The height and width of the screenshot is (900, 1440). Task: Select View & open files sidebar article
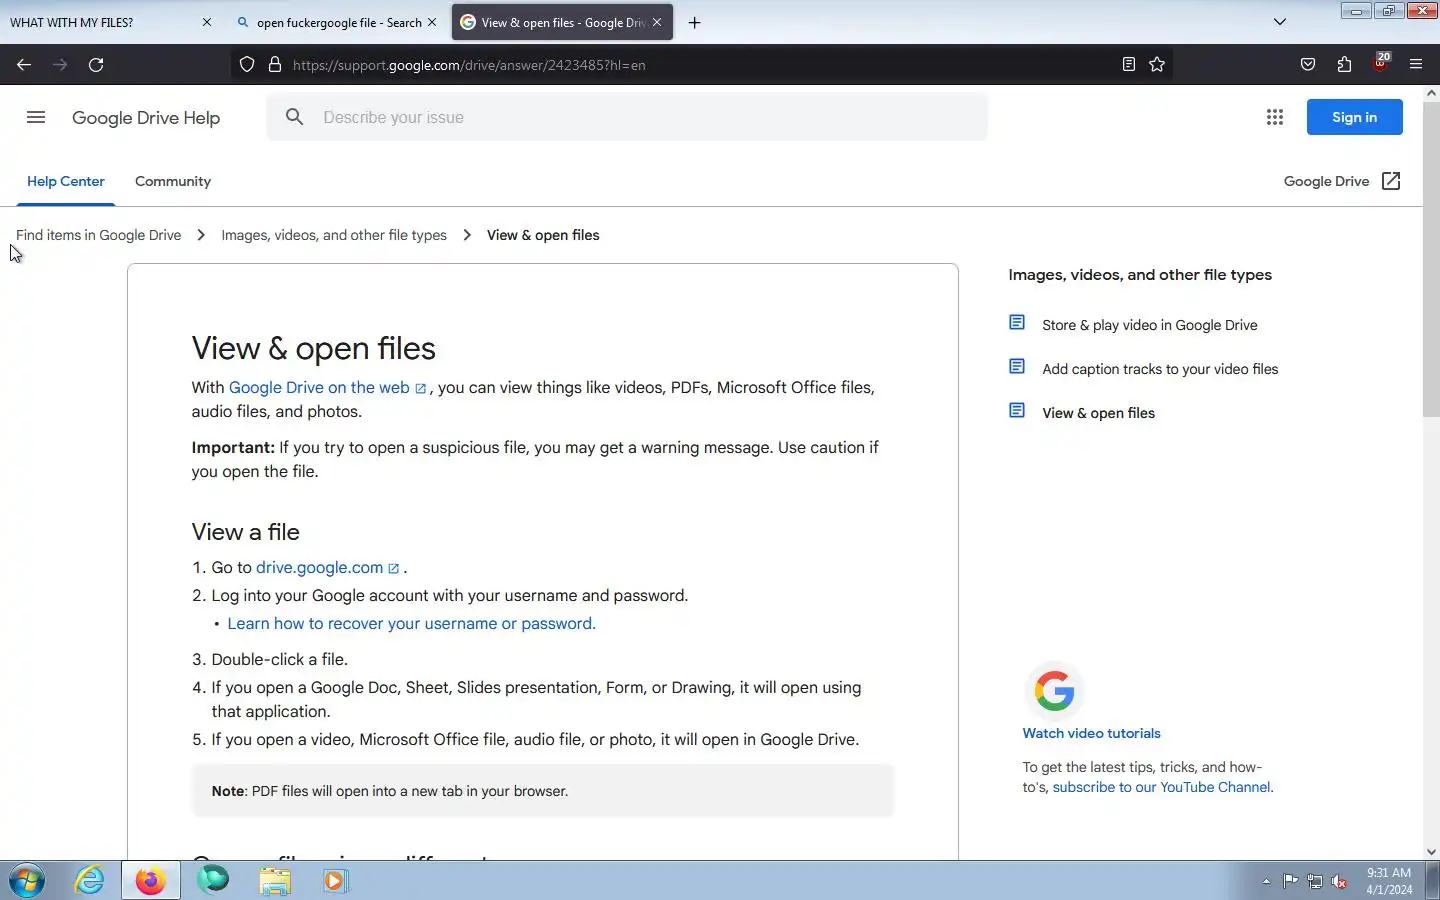1098,413
